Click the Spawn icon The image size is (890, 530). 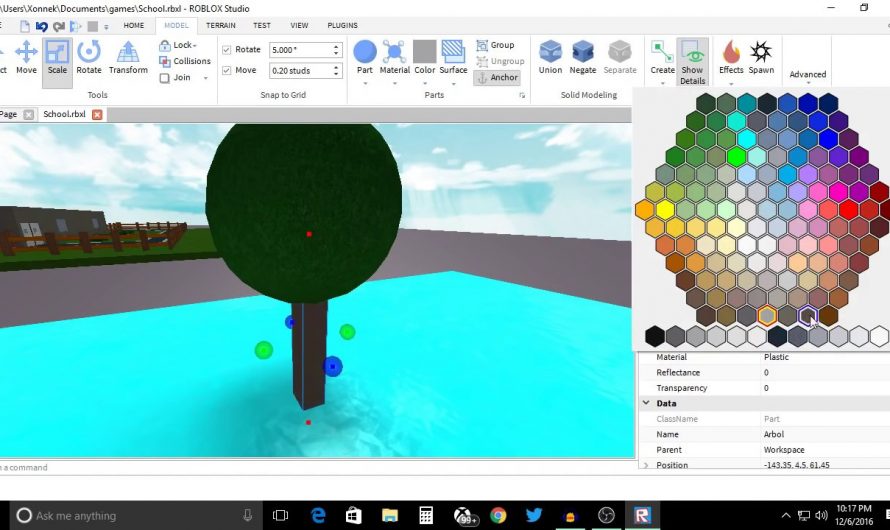[x=761, y=58]
